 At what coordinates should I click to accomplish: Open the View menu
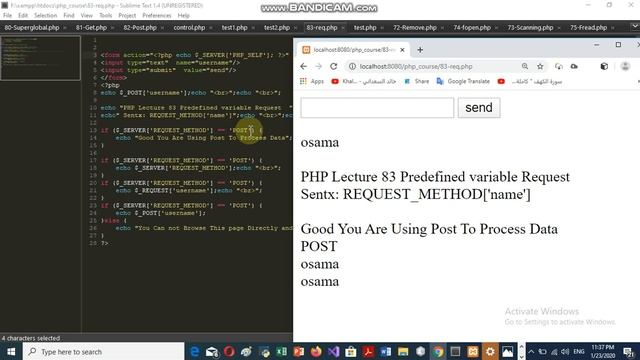pyautogui.click(x=87, y=16)
